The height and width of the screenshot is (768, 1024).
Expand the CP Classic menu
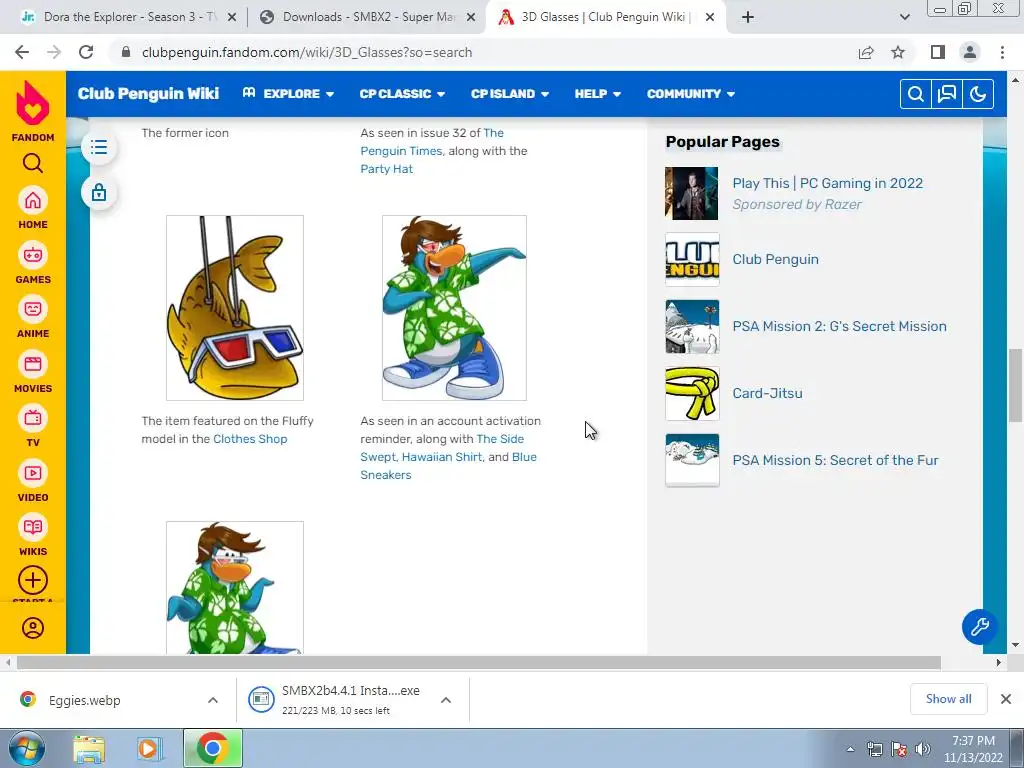click(402, 94)
